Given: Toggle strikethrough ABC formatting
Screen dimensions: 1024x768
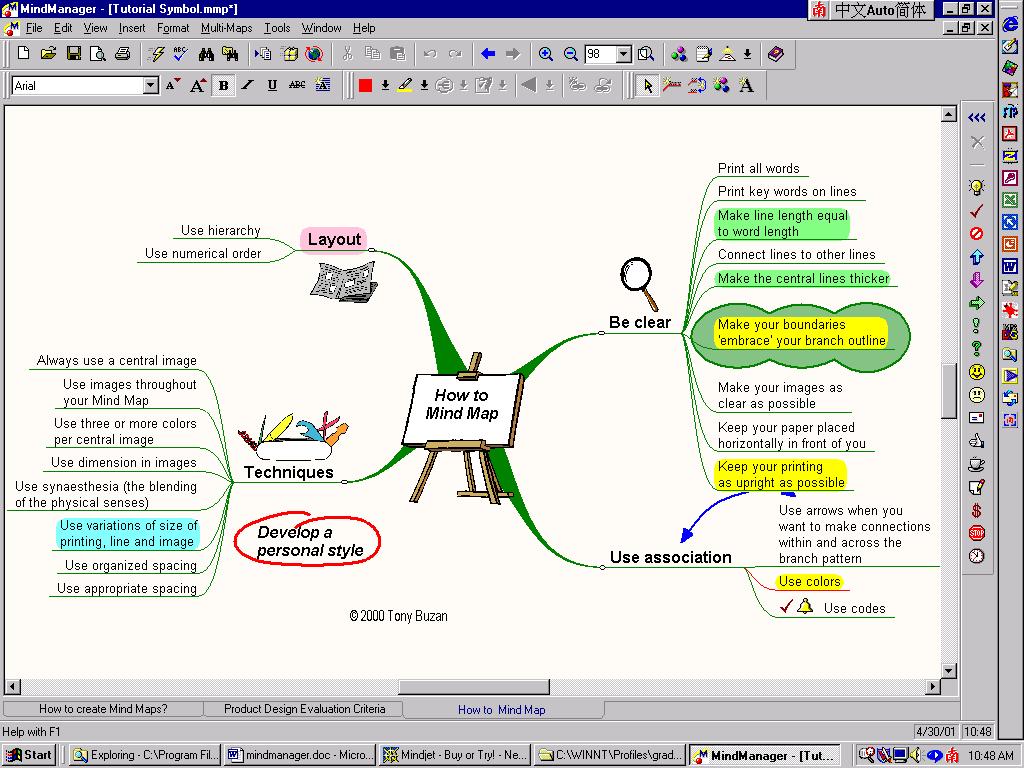Looking at the screenshot, I should (297, 85).
